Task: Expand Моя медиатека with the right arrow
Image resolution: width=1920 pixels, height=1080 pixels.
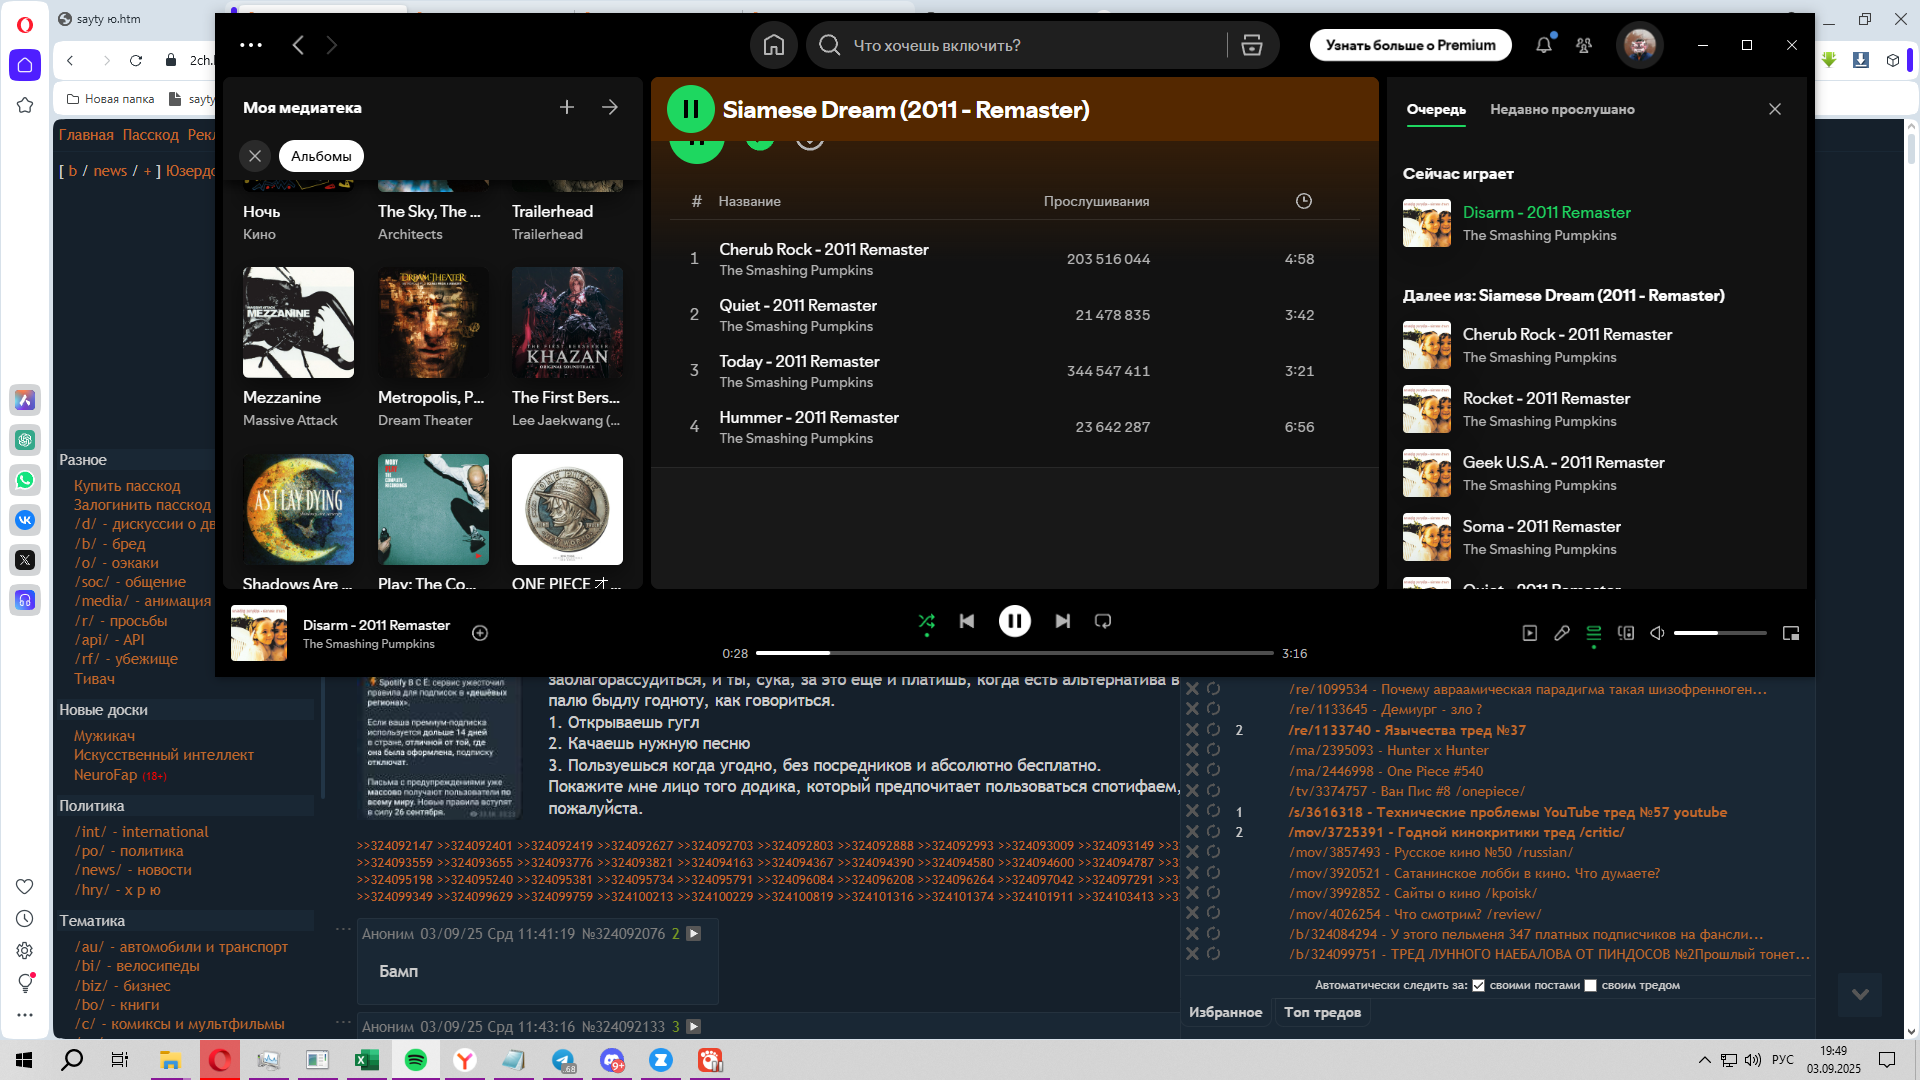Action: tap(610, 107)
